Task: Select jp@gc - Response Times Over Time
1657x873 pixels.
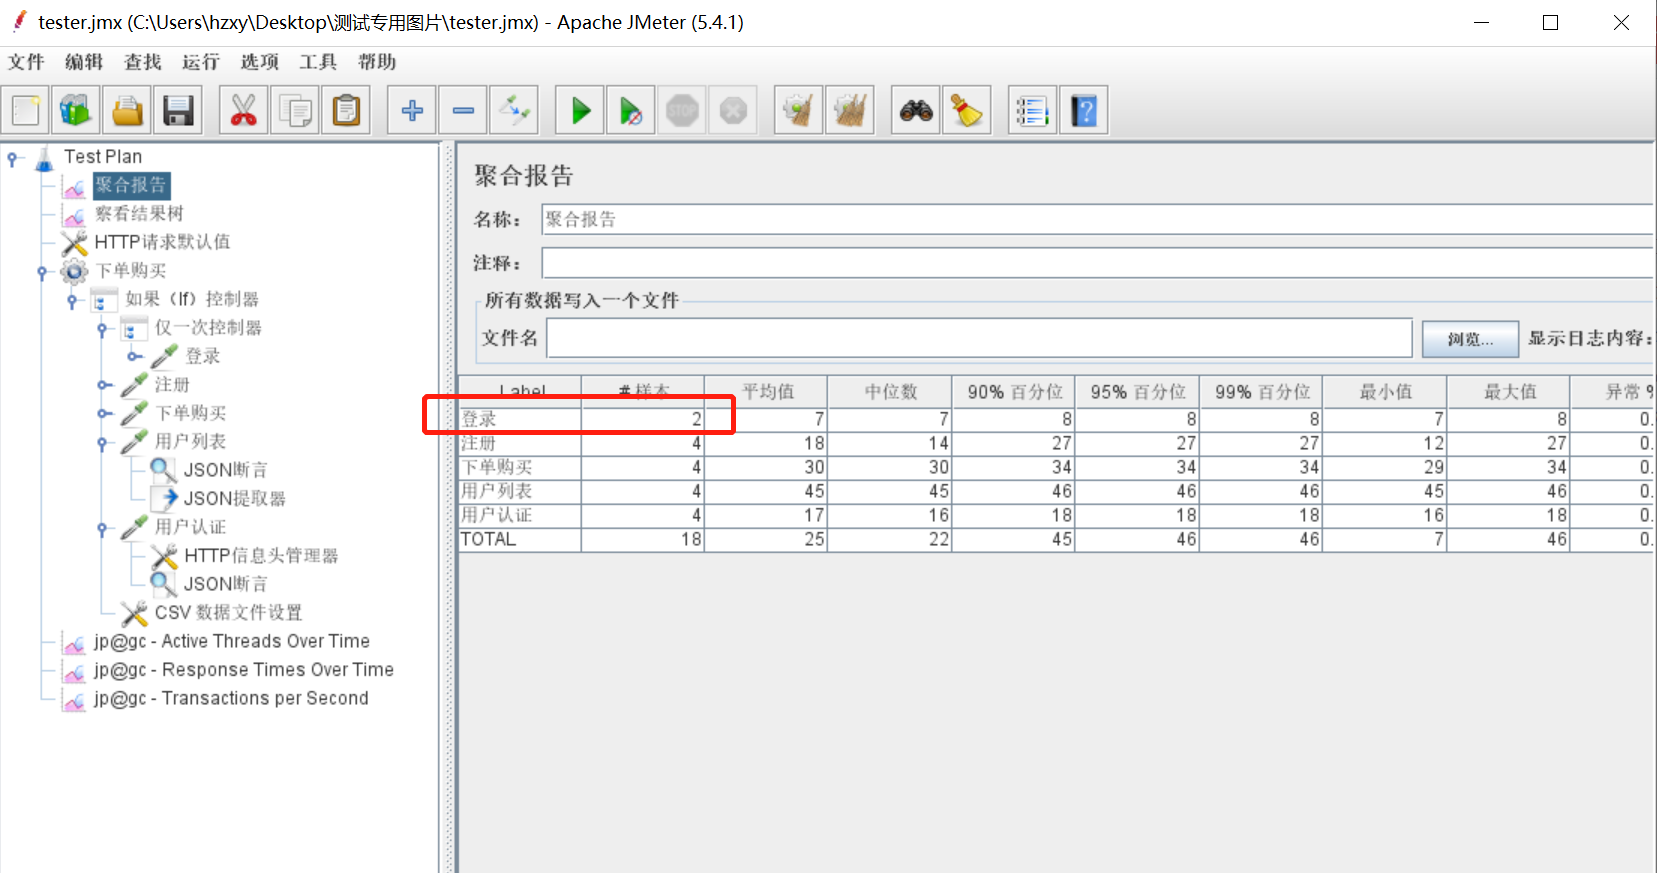Action: (x=244, y=670)
